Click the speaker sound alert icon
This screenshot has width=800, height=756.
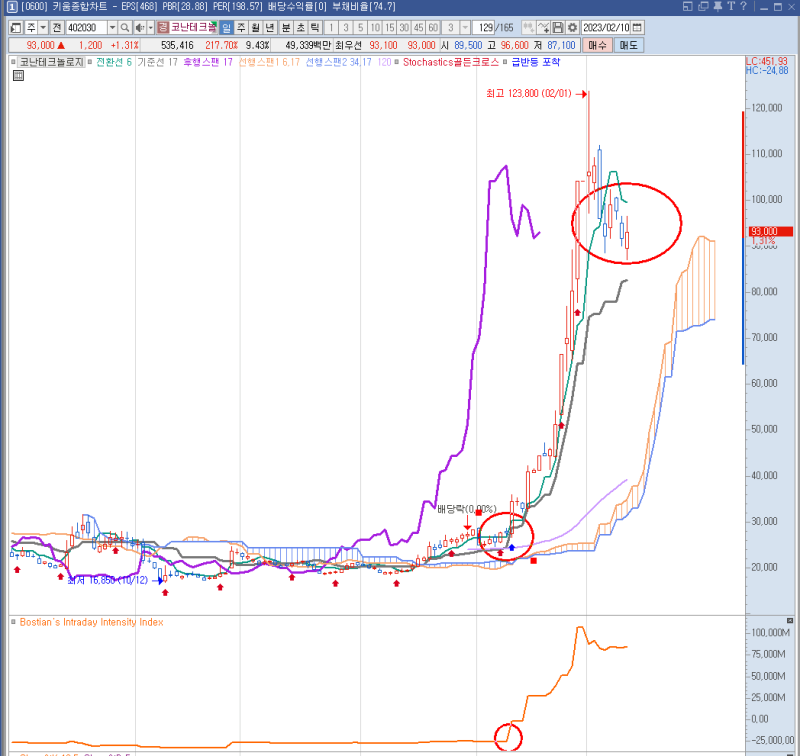coord(140,28)
